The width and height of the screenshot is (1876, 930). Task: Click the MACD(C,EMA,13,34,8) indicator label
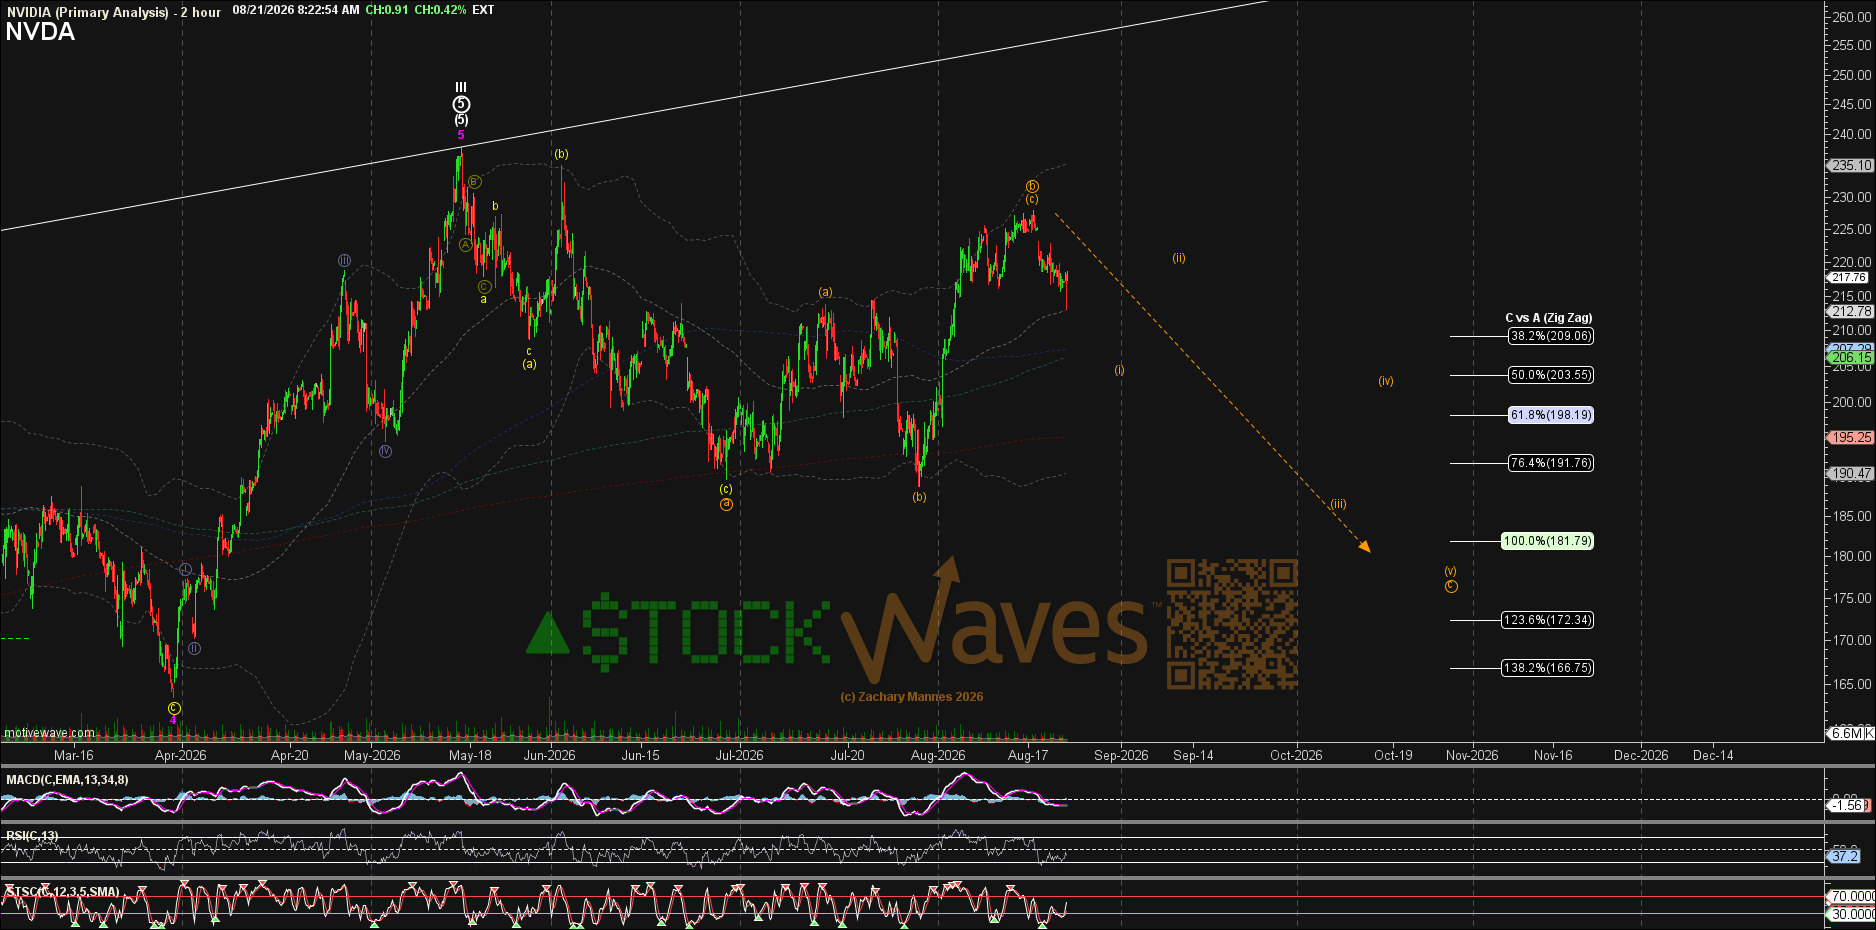pos(67,780)
